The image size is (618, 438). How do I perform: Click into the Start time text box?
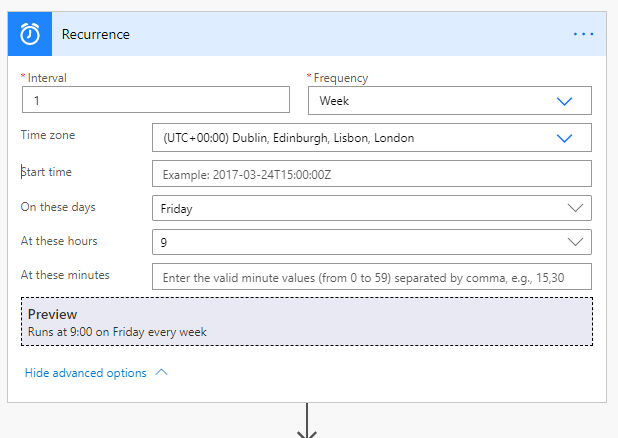[x=371, y=173]
